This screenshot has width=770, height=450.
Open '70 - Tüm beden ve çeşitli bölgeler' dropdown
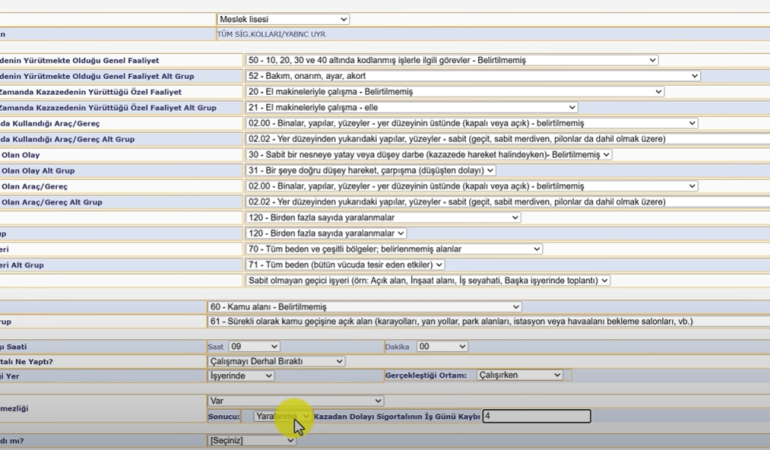394,249
